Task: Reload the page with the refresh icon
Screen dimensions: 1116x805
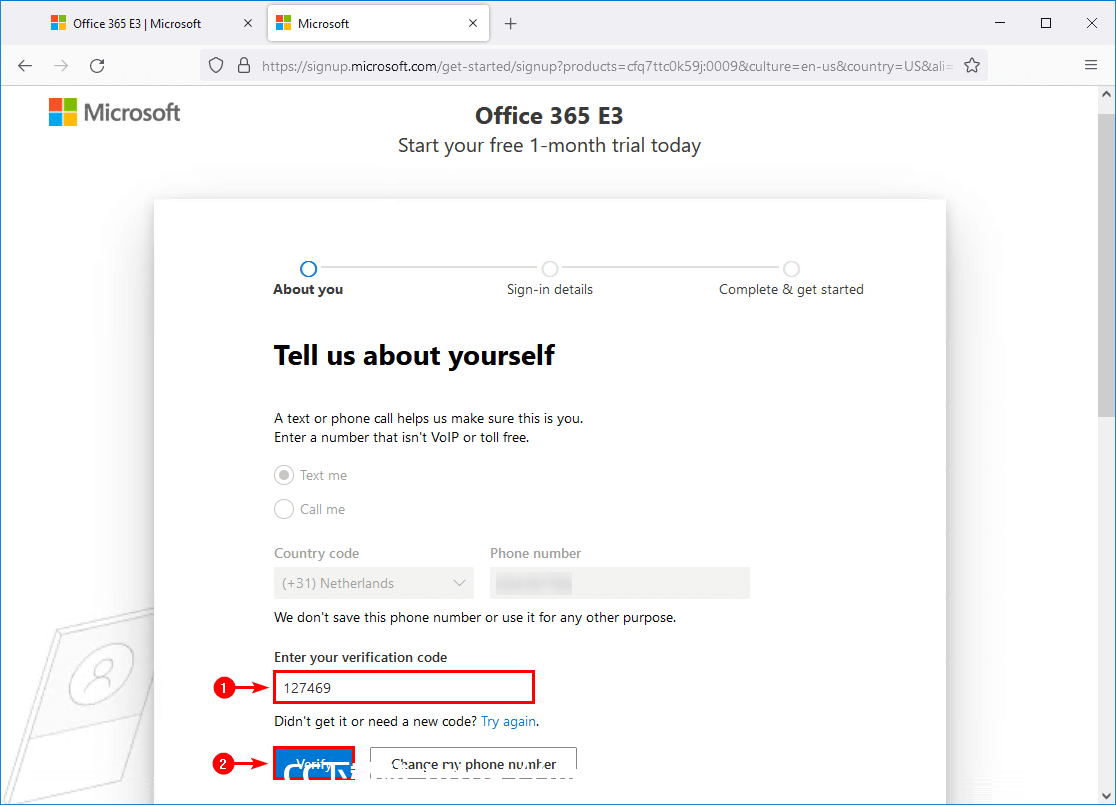Action: coord(98,66)
